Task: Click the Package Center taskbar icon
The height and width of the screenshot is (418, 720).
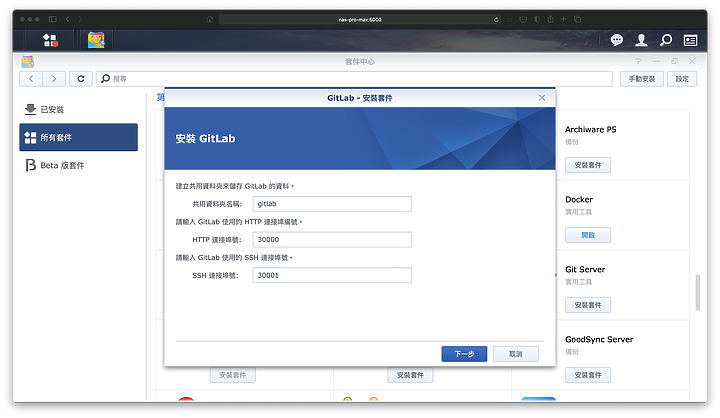Action: pos(96,40)
